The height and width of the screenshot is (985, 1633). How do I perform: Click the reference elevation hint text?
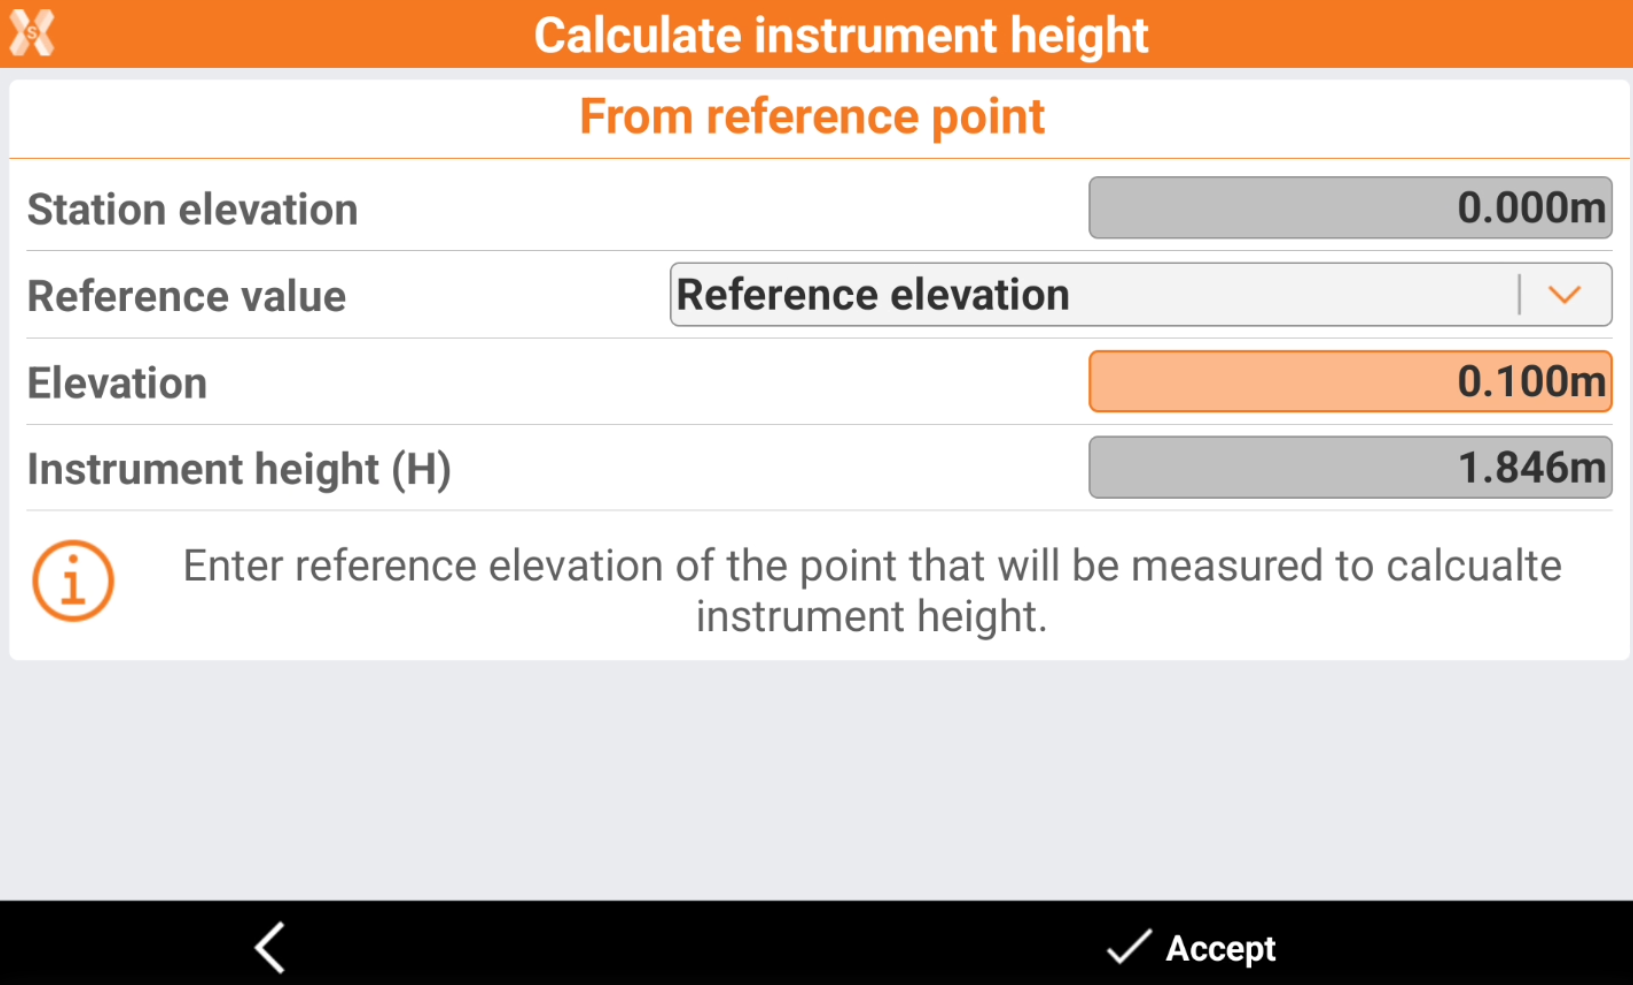(x=871, y=590)
